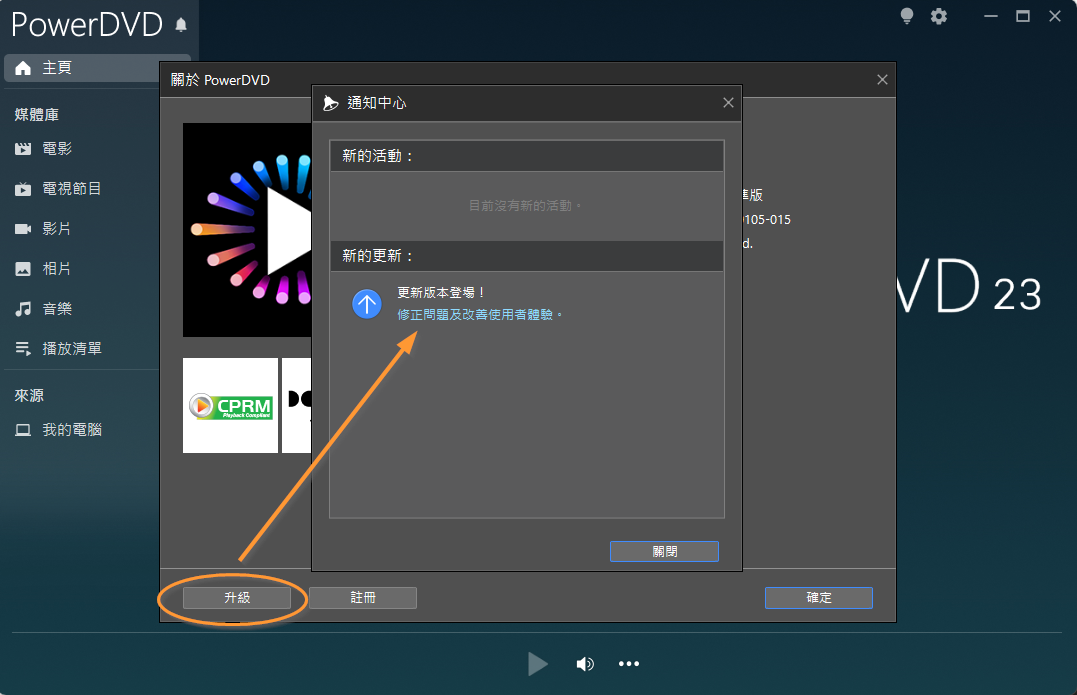
Task: Click the 註冊 register button
Action: [363, 597]
